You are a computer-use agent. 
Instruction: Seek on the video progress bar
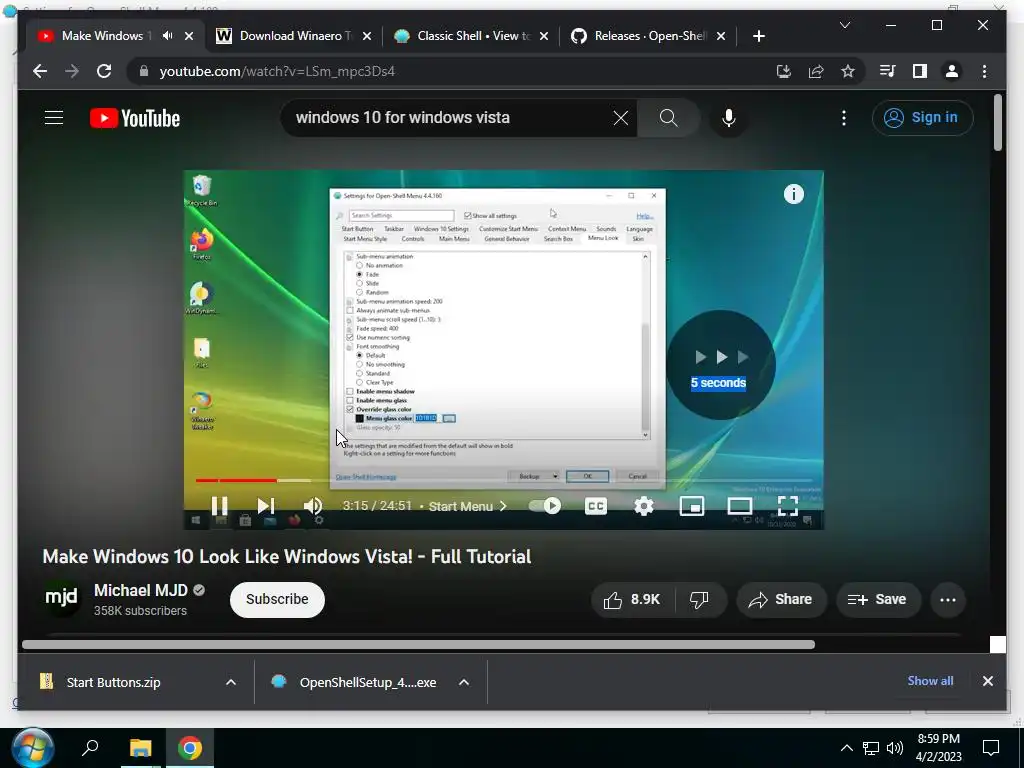pos(503,480)
